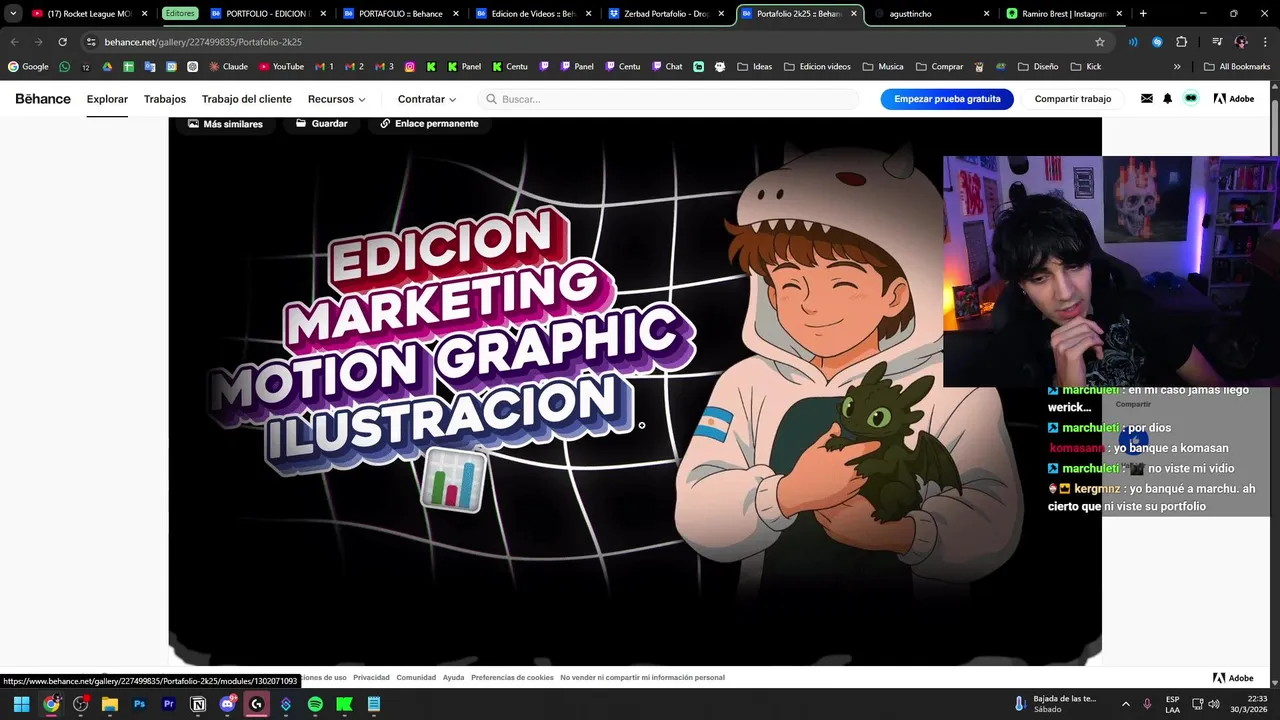
Task: Open a new browser tab
Action: [x=1143, y=14]
